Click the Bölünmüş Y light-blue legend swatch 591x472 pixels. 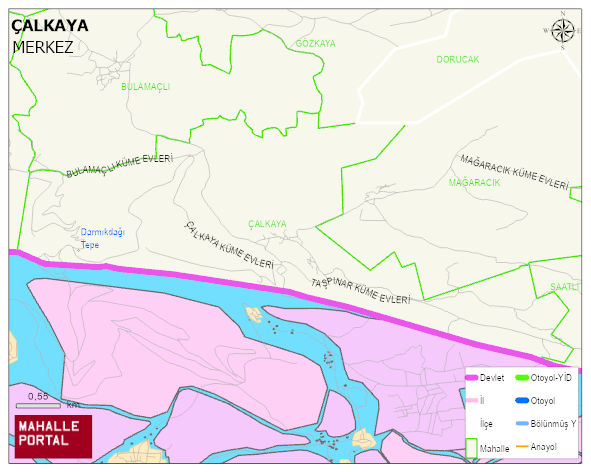(x=522, y=424)
